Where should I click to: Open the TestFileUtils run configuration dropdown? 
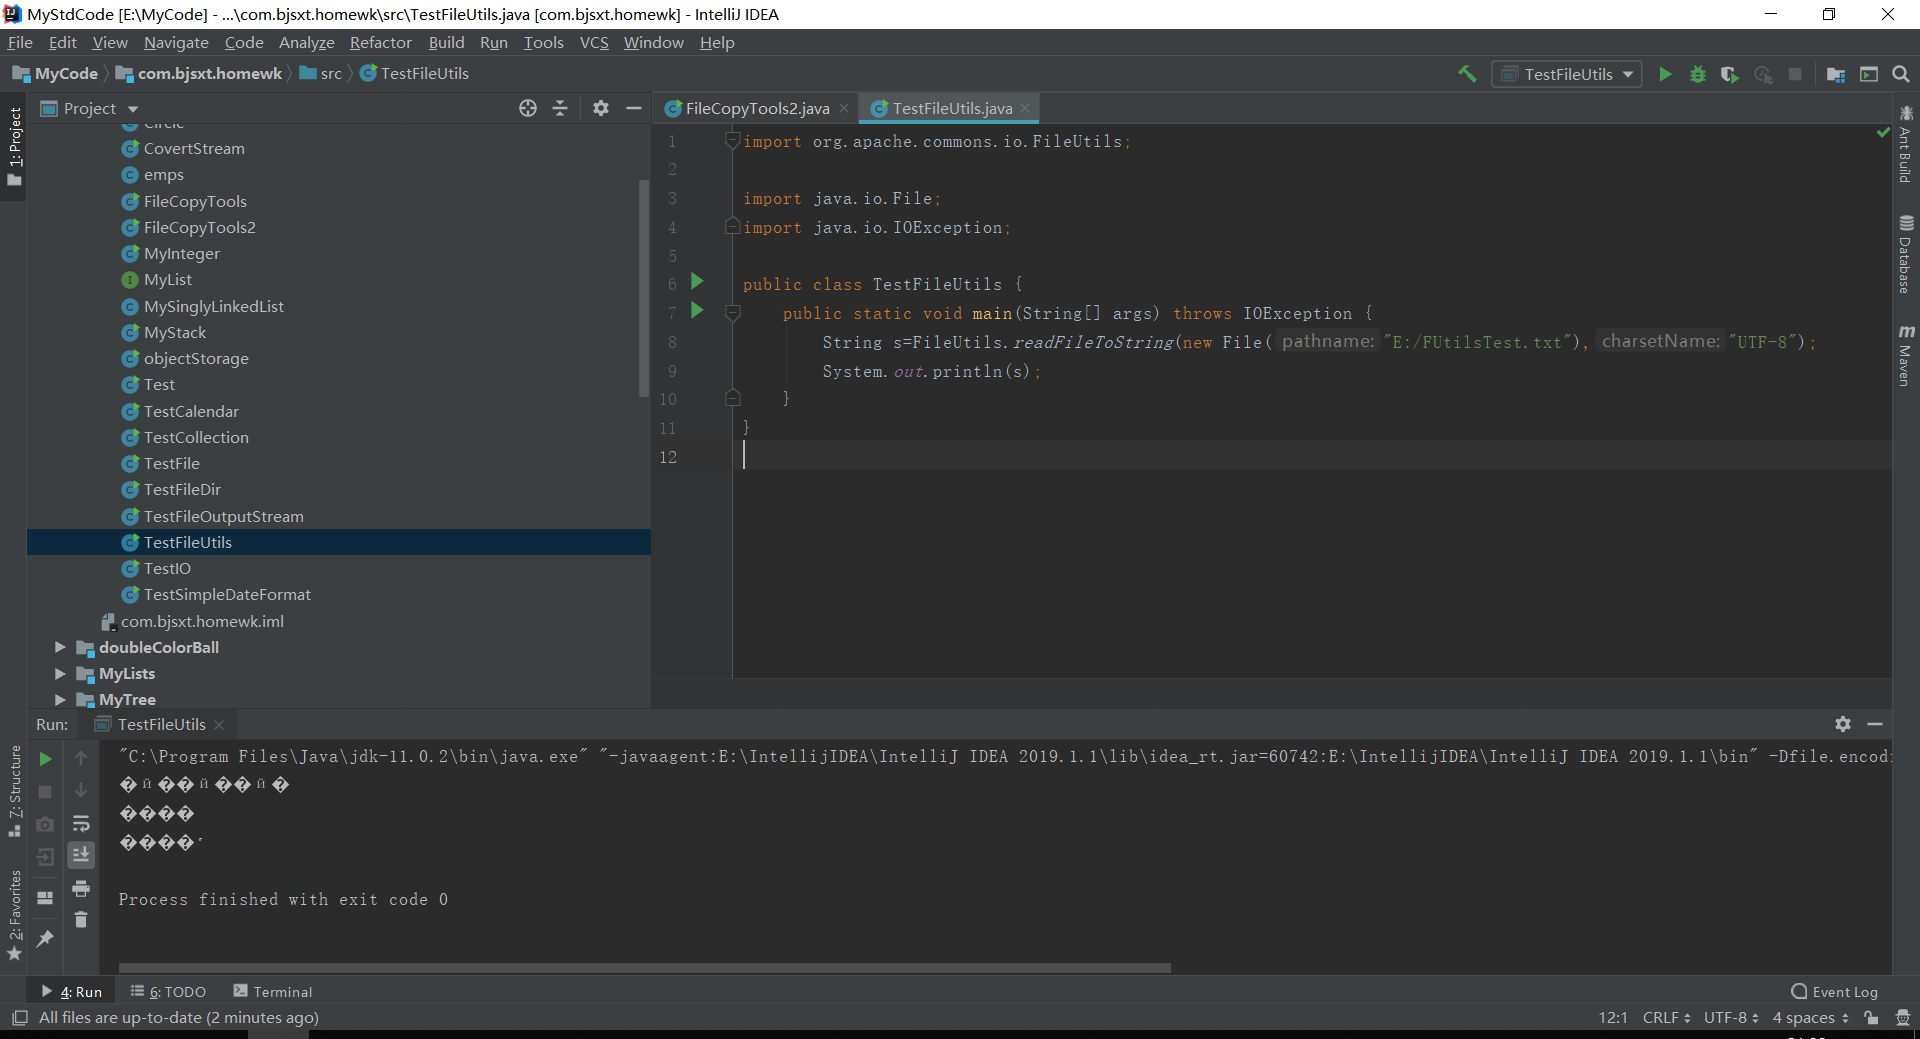tap(1567, 74)
